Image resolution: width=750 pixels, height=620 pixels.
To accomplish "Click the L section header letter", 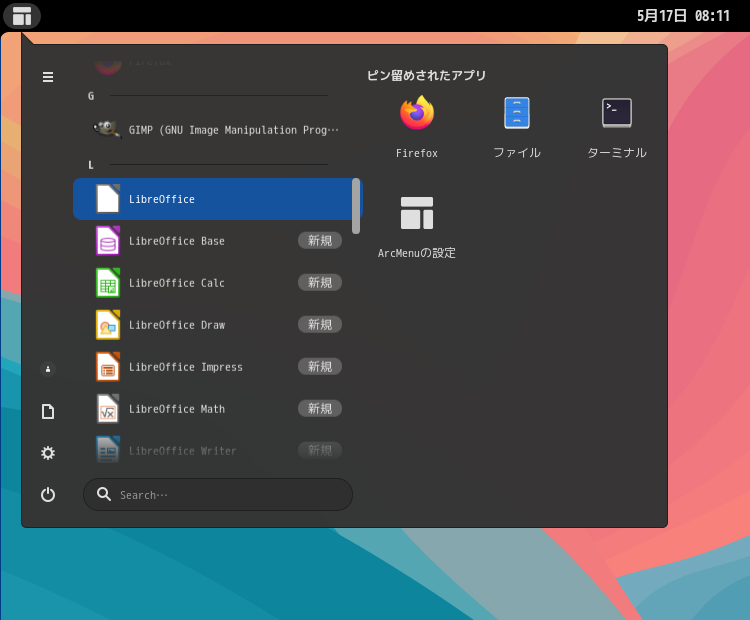I will click(91, 165).
